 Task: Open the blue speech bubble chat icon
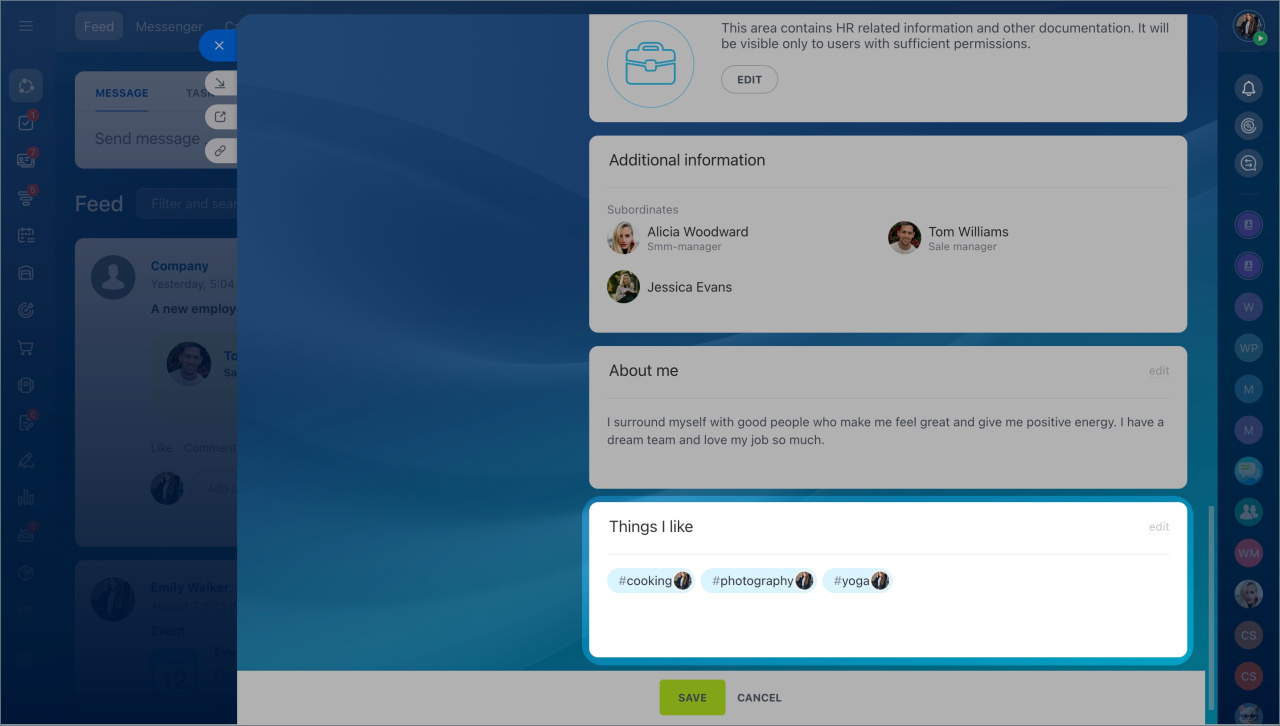tap(1248, 470)
